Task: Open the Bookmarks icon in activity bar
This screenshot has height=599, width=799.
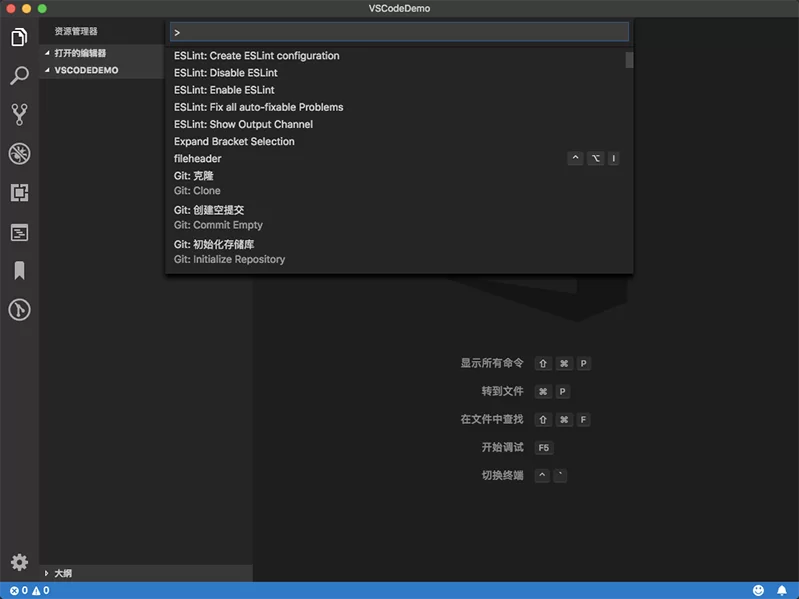Action: tap(19, 270)
